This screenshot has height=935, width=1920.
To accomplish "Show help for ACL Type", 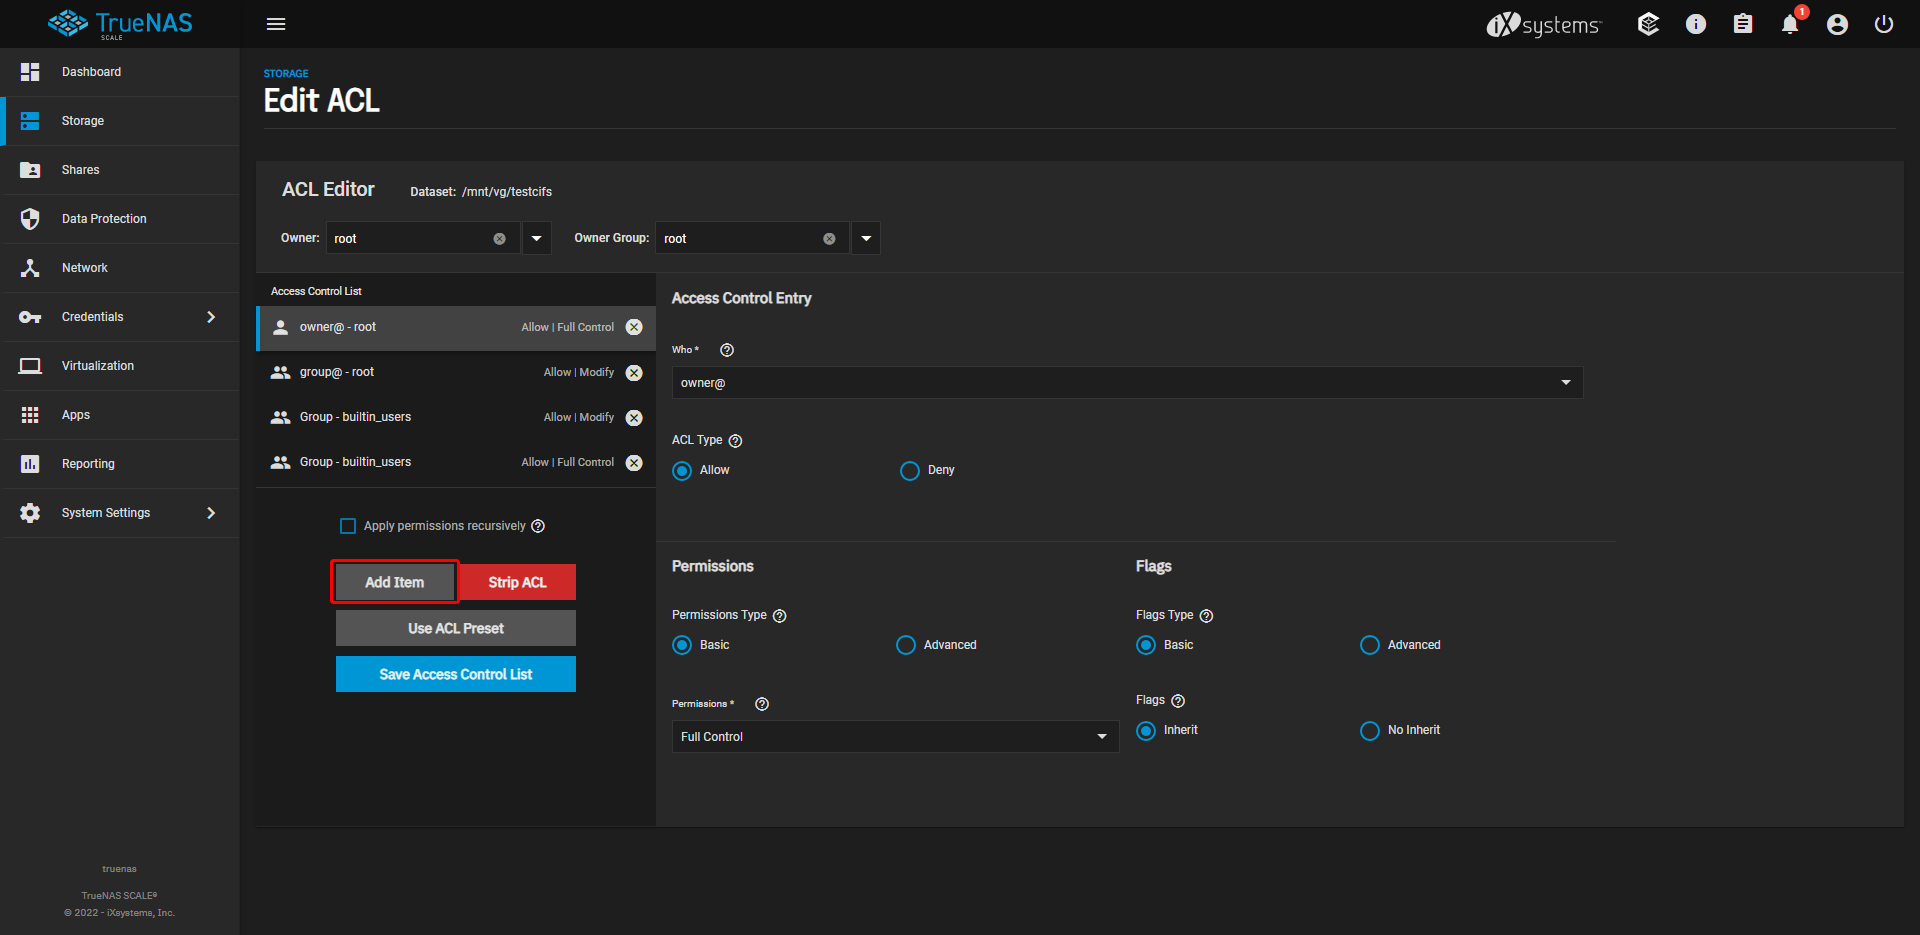I will 735,441.
